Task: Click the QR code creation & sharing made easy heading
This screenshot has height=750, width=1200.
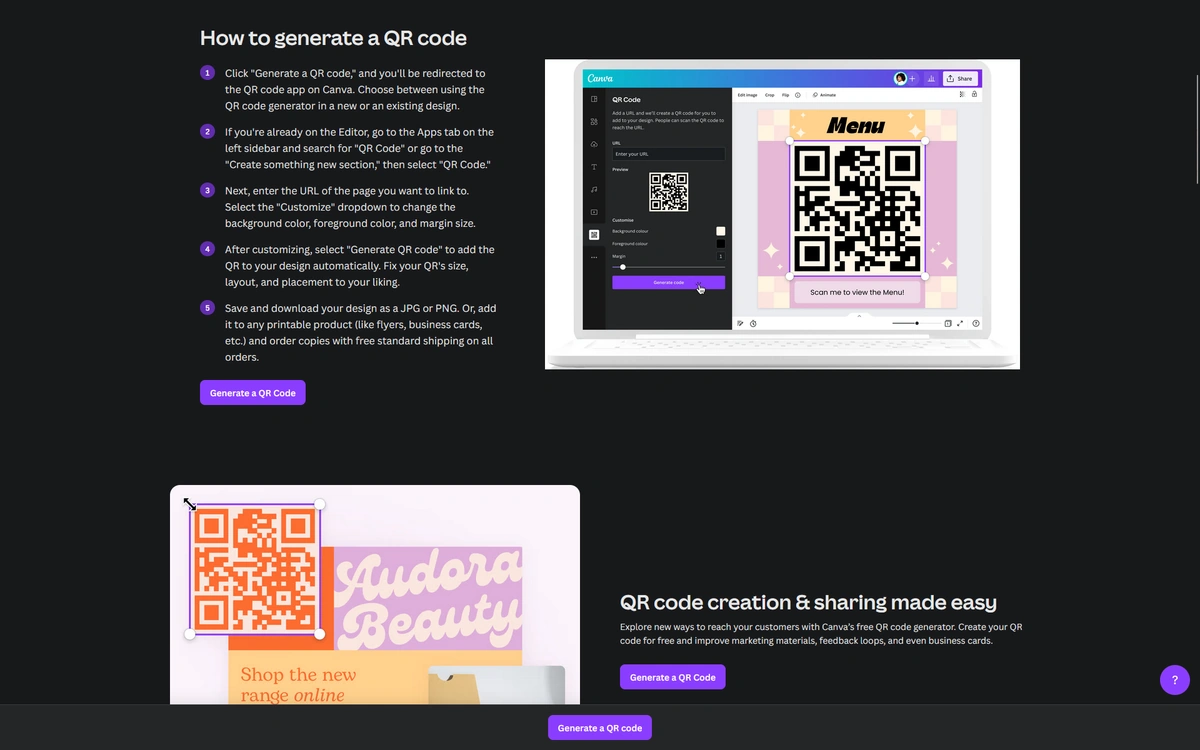Action: tap(808, 602)
